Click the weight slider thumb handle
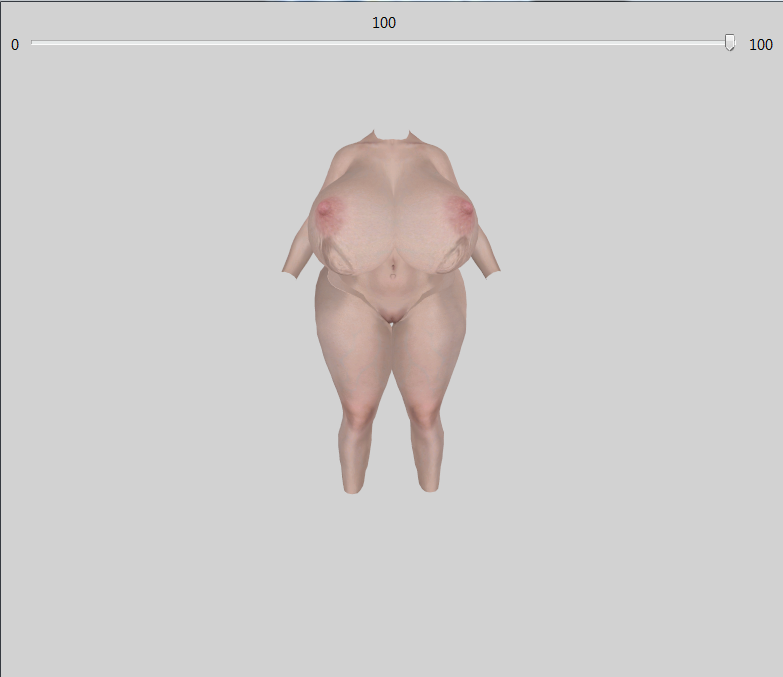783x677 pixels. point(730,43)
